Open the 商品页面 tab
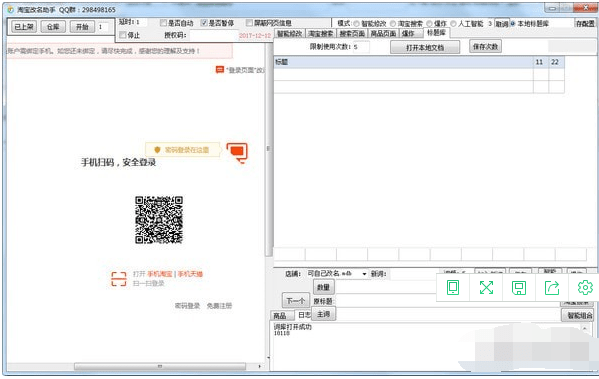The image size is (599, 379). (383, 34)
